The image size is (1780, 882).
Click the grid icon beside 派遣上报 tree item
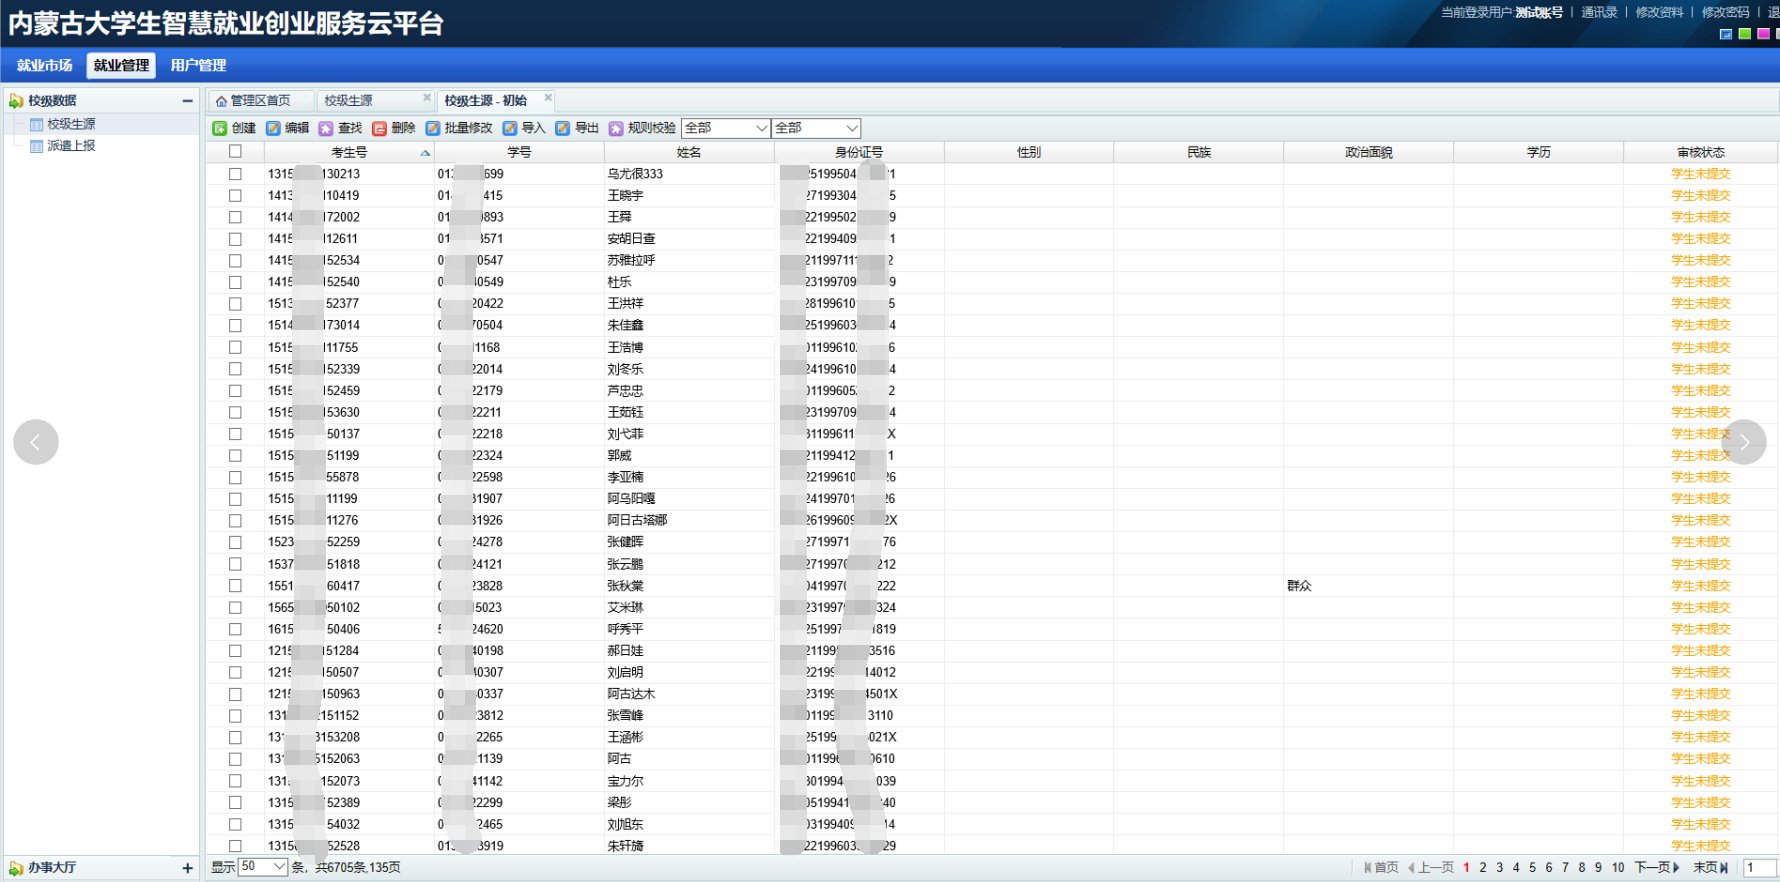(36, 146)
